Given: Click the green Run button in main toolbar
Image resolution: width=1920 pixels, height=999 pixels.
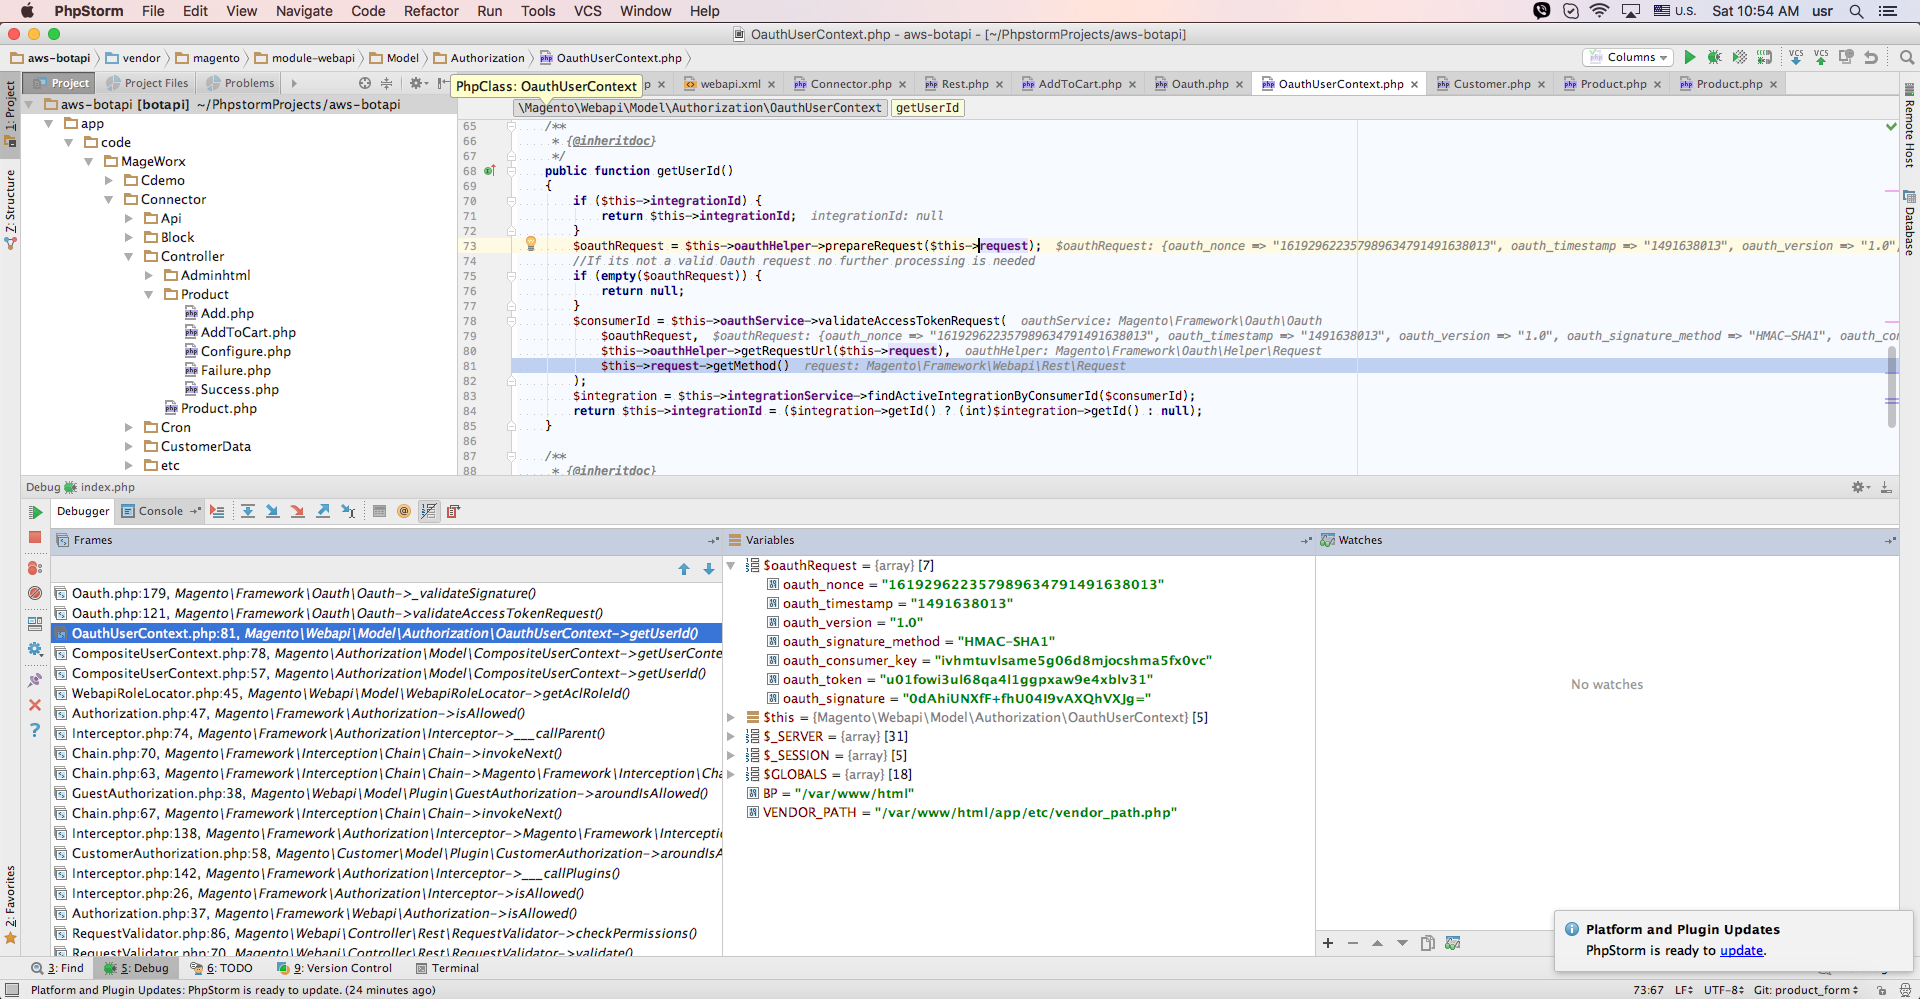Looking at the screenshot, I should [1690, 57].
